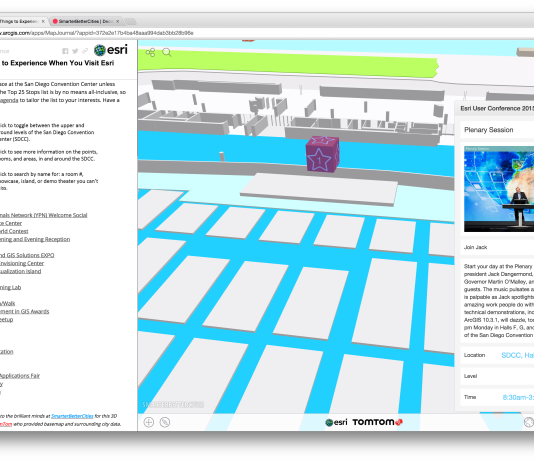This screenshot has height=462, width=534.
Task: Copy the story link icon
Action: tap(85, 51)
